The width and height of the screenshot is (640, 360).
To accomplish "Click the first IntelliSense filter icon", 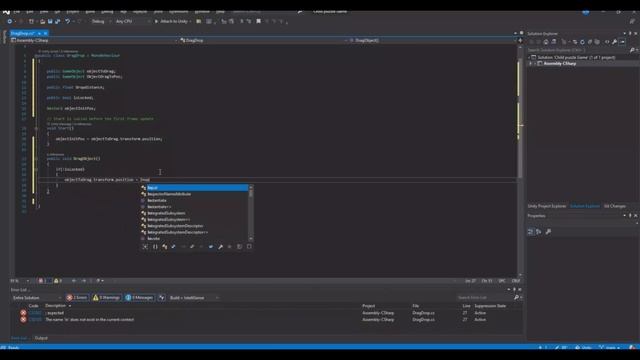I will [145, 247].
